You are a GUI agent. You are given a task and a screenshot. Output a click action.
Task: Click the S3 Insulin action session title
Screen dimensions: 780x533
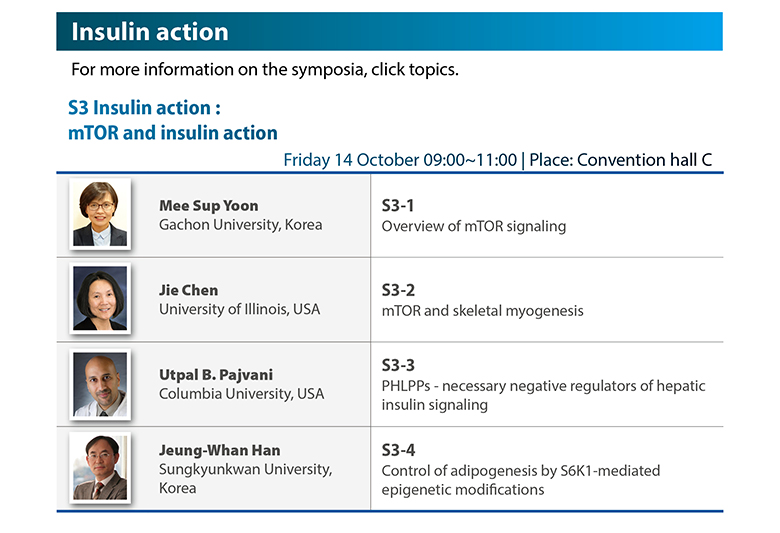[x=173, y=120]
